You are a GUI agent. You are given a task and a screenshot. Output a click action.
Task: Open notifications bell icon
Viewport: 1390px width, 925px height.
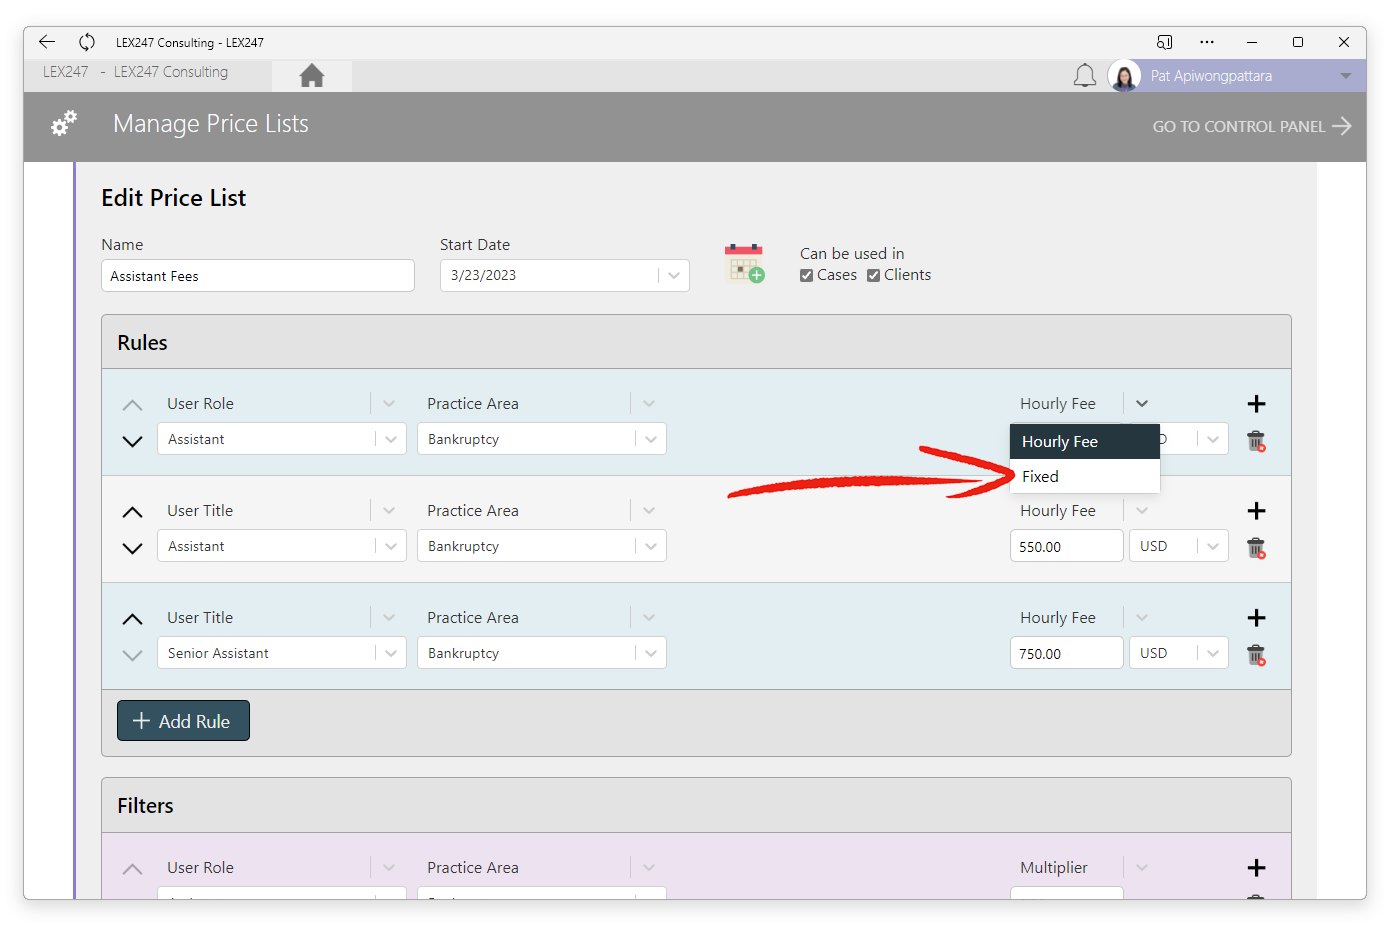1085,76
